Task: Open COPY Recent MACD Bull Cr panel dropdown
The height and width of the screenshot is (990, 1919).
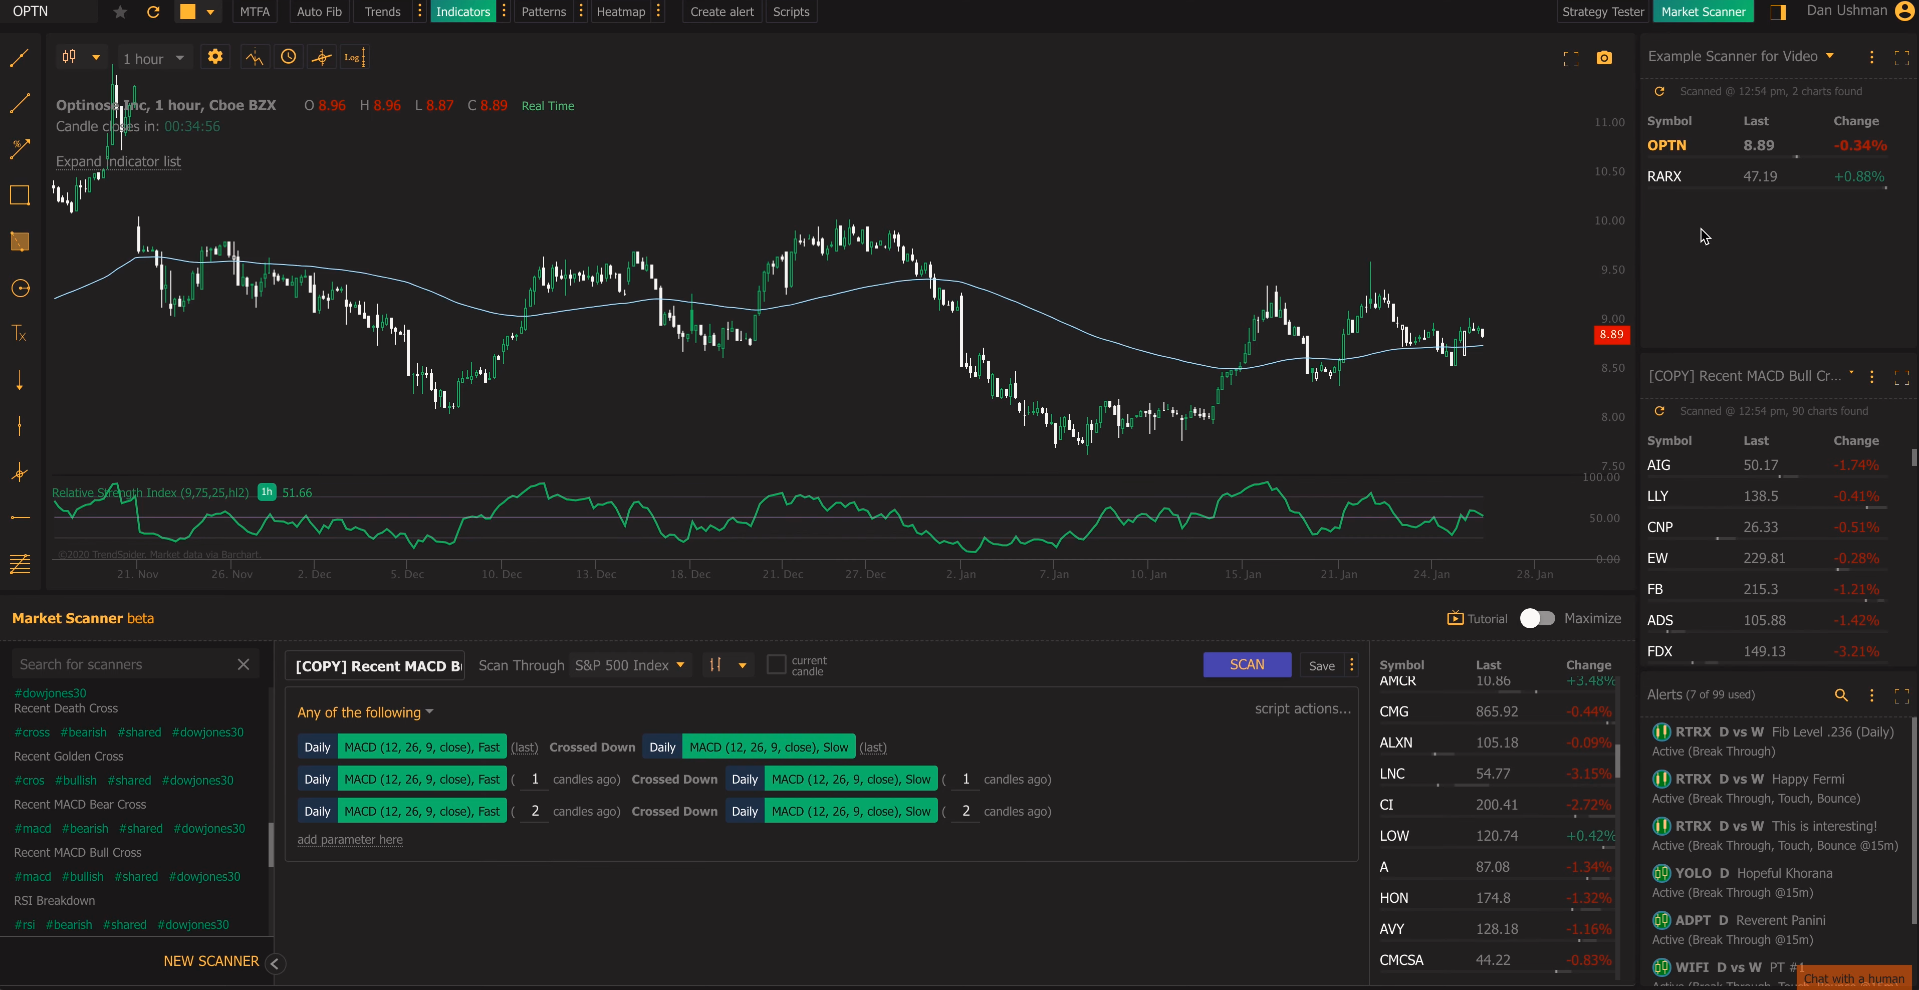Action: pos(1851,374)
